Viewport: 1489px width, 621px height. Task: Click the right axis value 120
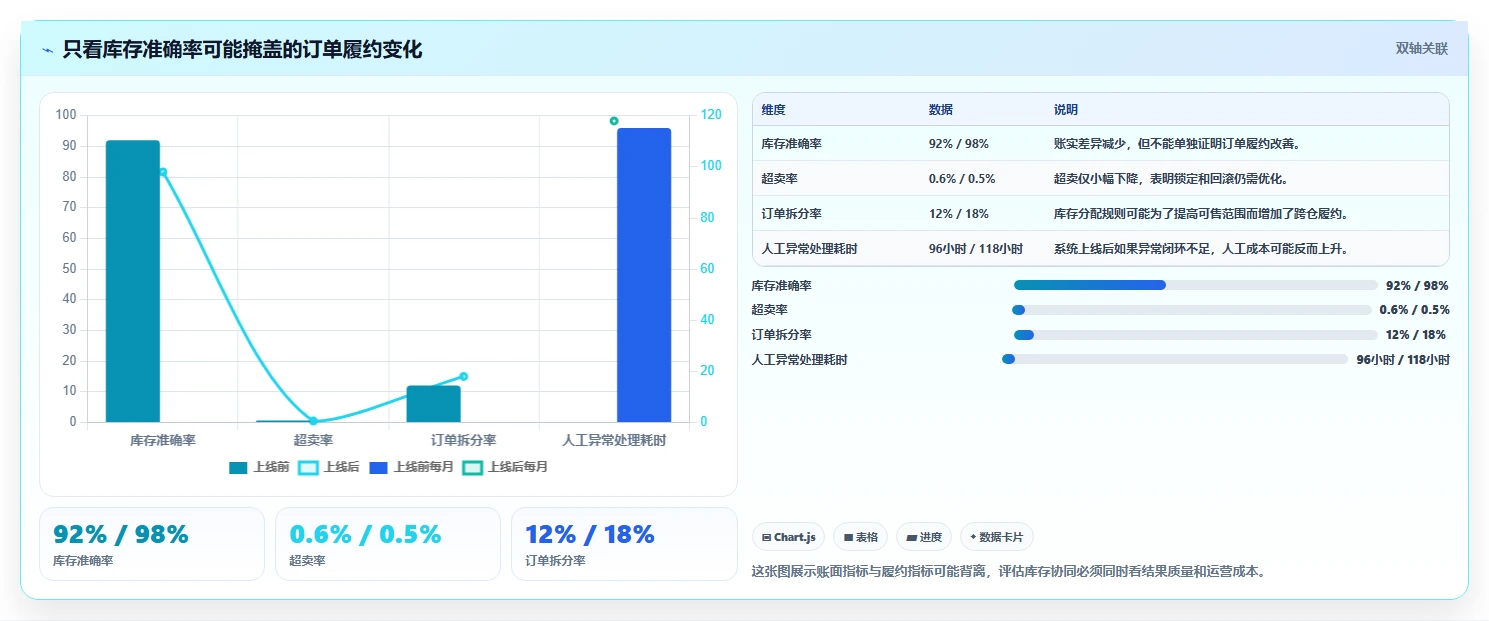point(709,115)
